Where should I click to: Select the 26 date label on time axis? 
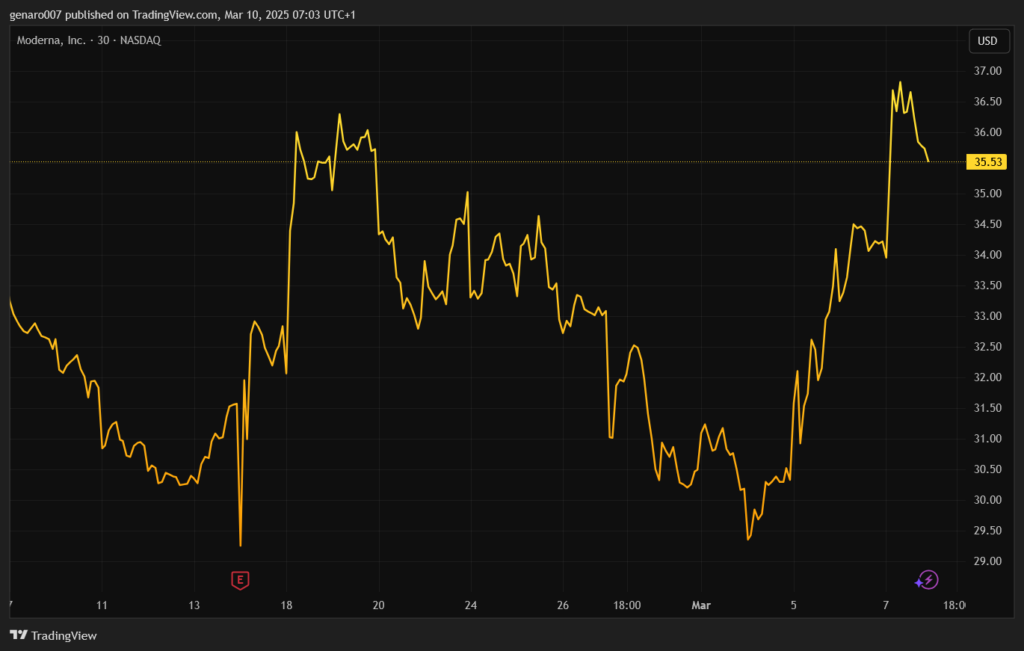pos(563,605)
